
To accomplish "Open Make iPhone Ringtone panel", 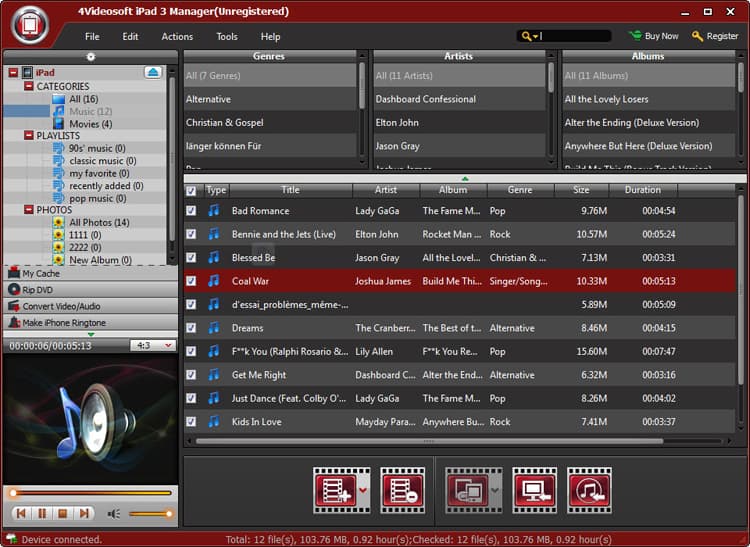I will (90, 322).
